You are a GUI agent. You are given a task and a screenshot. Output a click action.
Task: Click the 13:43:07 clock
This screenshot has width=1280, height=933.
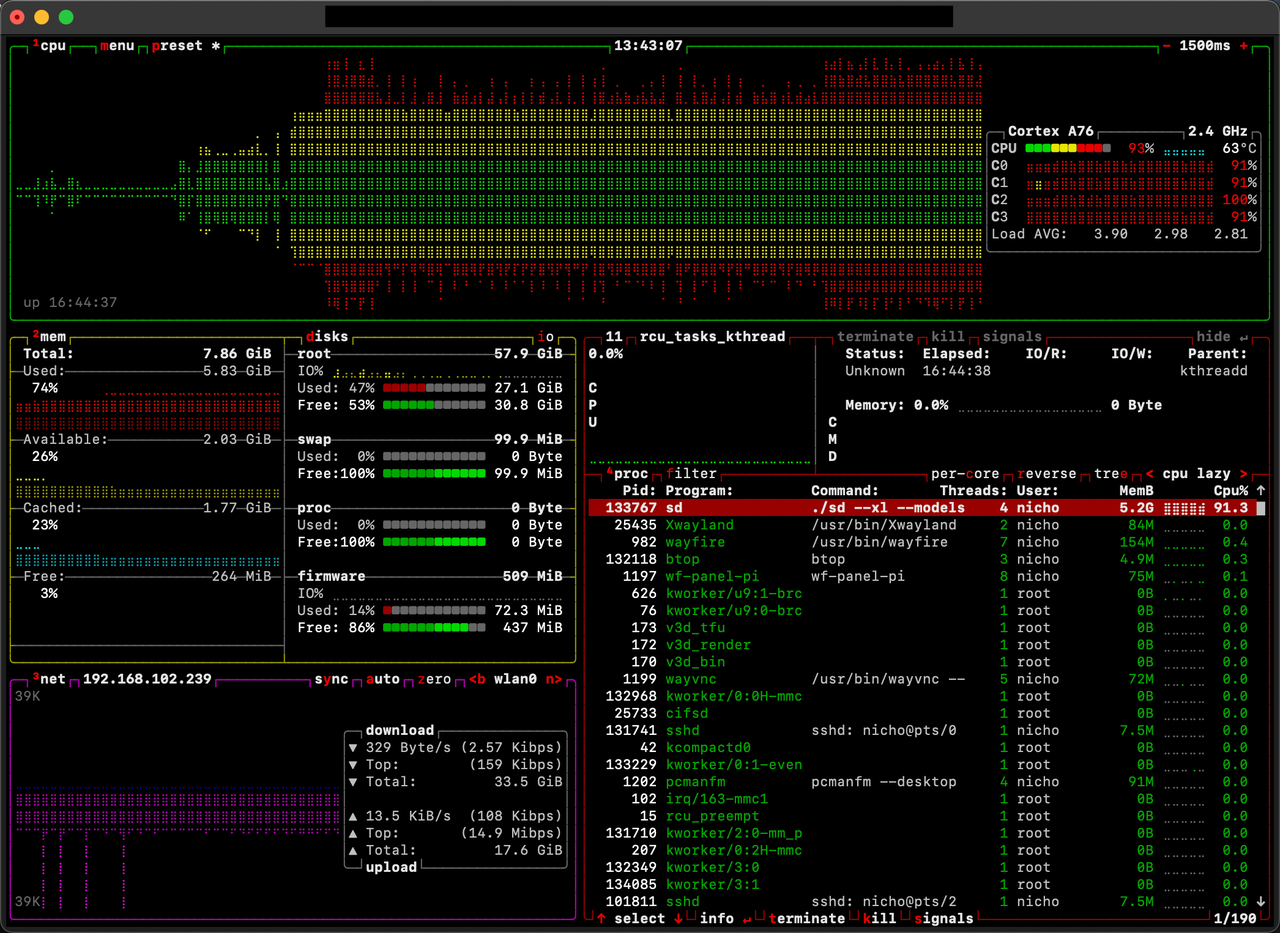click(648, 46)
